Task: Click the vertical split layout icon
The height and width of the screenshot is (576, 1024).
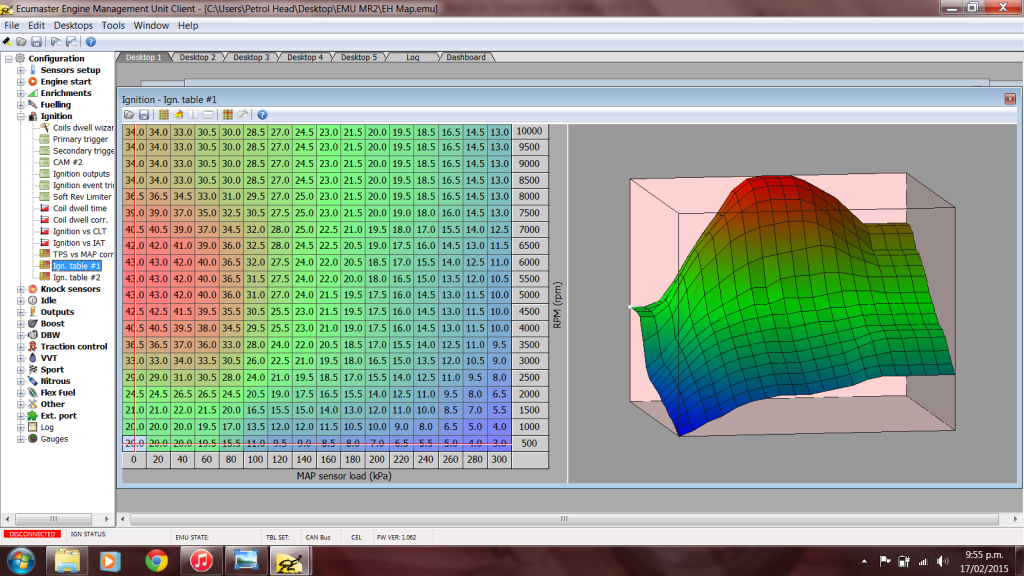Action: [193, 115]
